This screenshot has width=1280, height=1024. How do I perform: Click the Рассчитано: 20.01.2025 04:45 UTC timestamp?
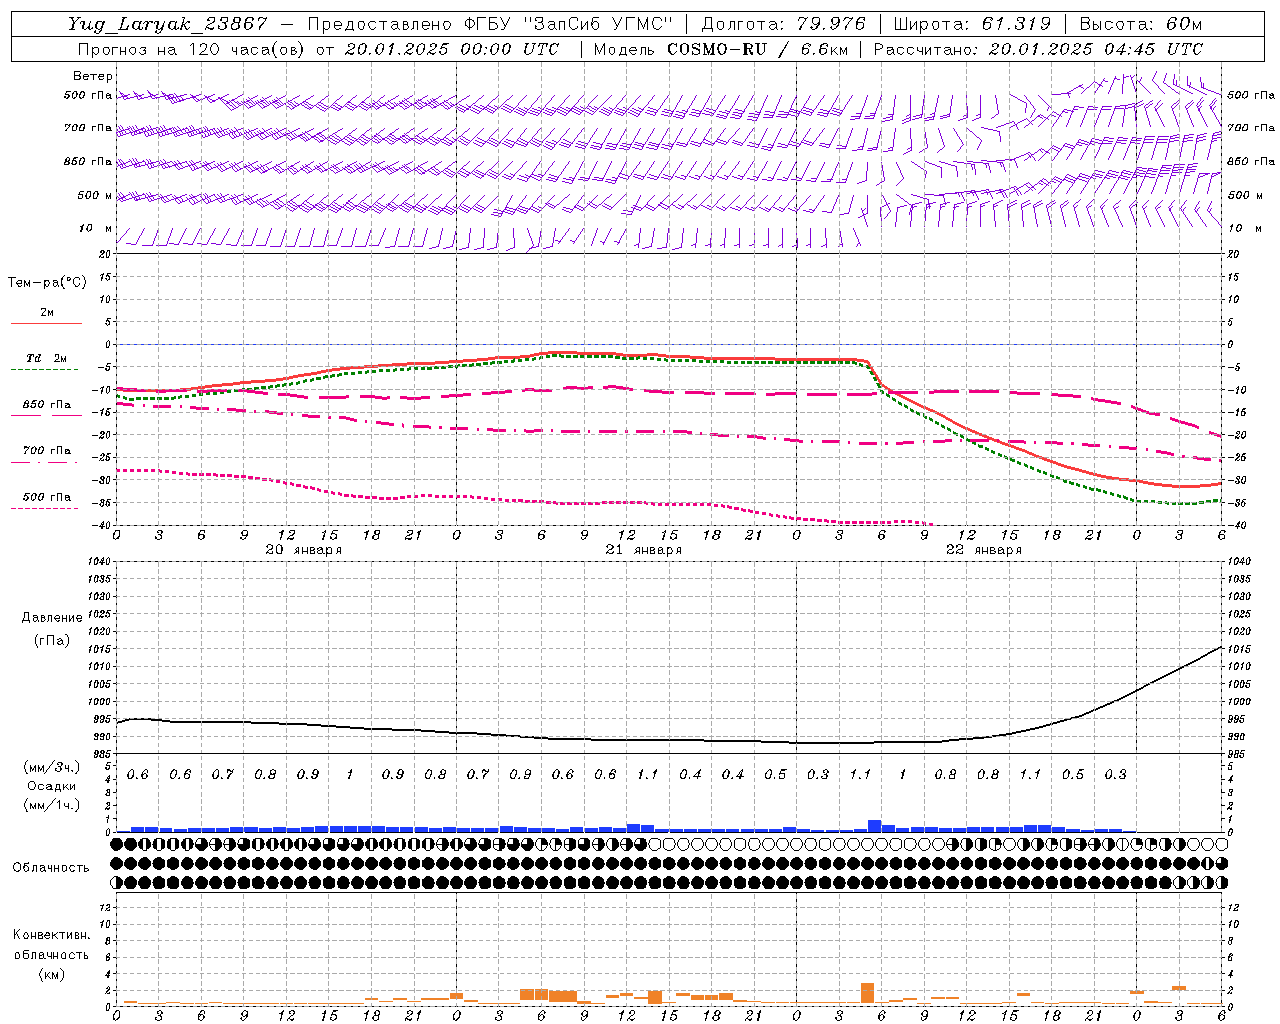pyautogui.click(x=1038, y=49)
